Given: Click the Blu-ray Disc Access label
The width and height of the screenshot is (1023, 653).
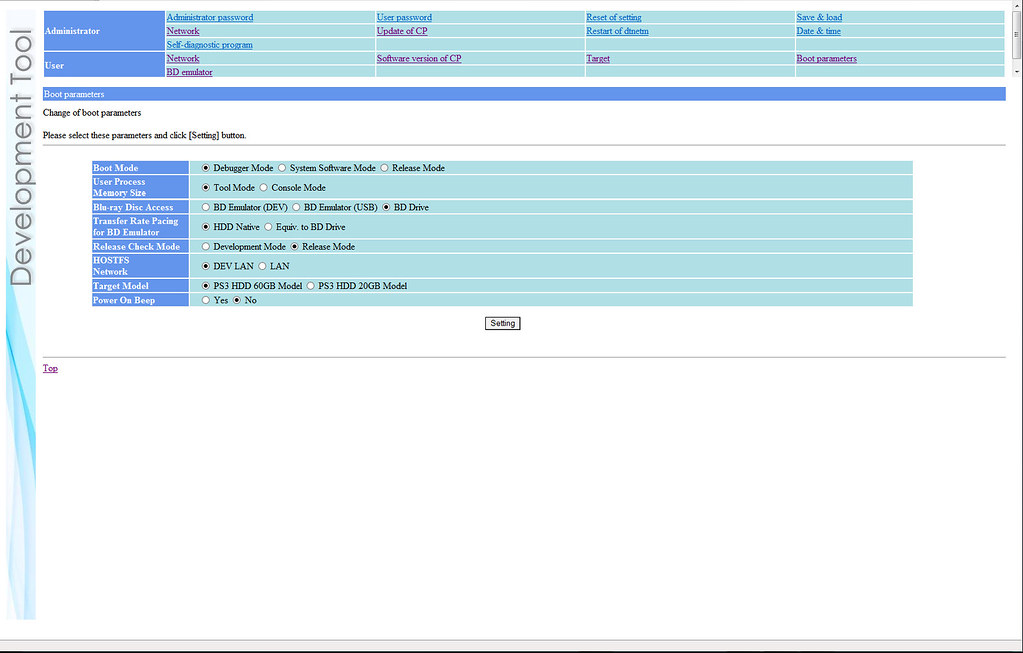Looking at the screenshot, I should (140, 207).
